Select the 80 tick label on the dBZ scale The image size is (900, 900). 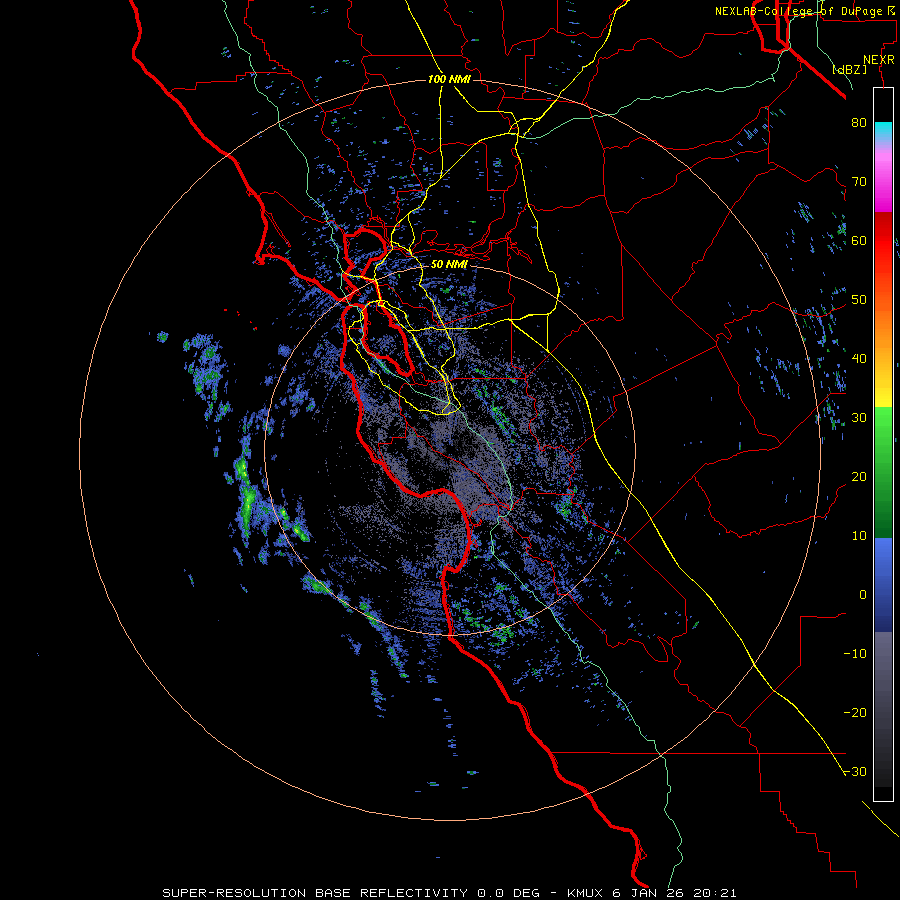point(859,122)
